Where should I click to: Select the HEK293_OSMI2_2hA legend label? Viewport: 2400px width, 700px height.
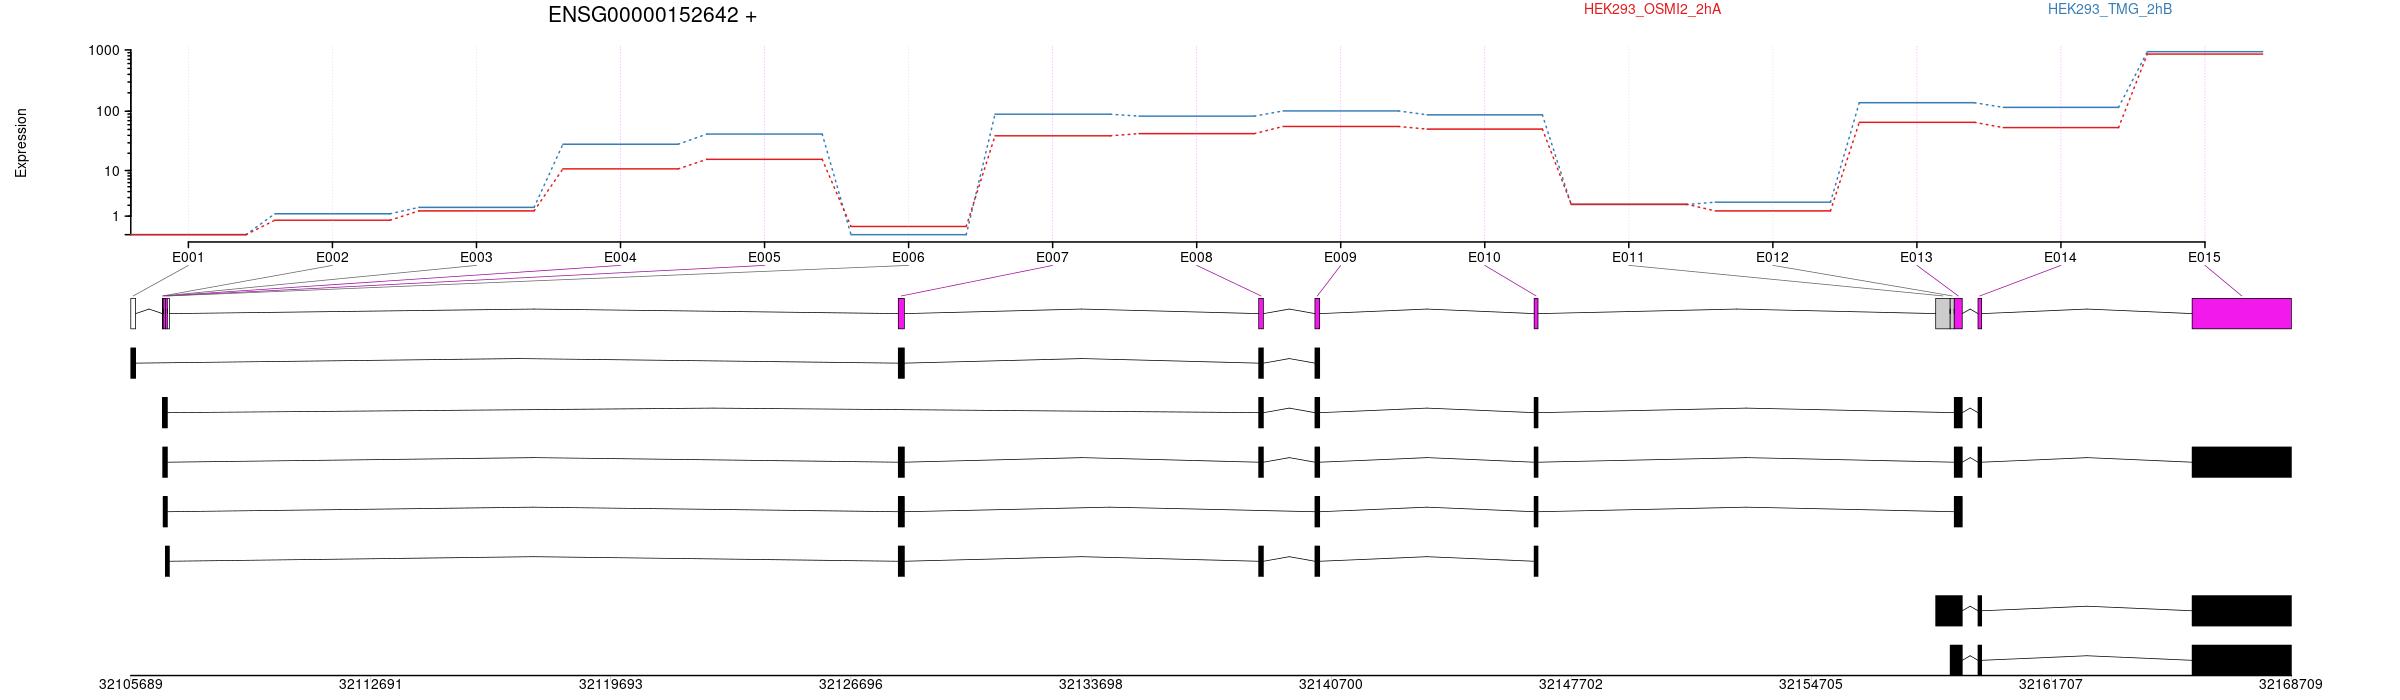point(1652,9)
